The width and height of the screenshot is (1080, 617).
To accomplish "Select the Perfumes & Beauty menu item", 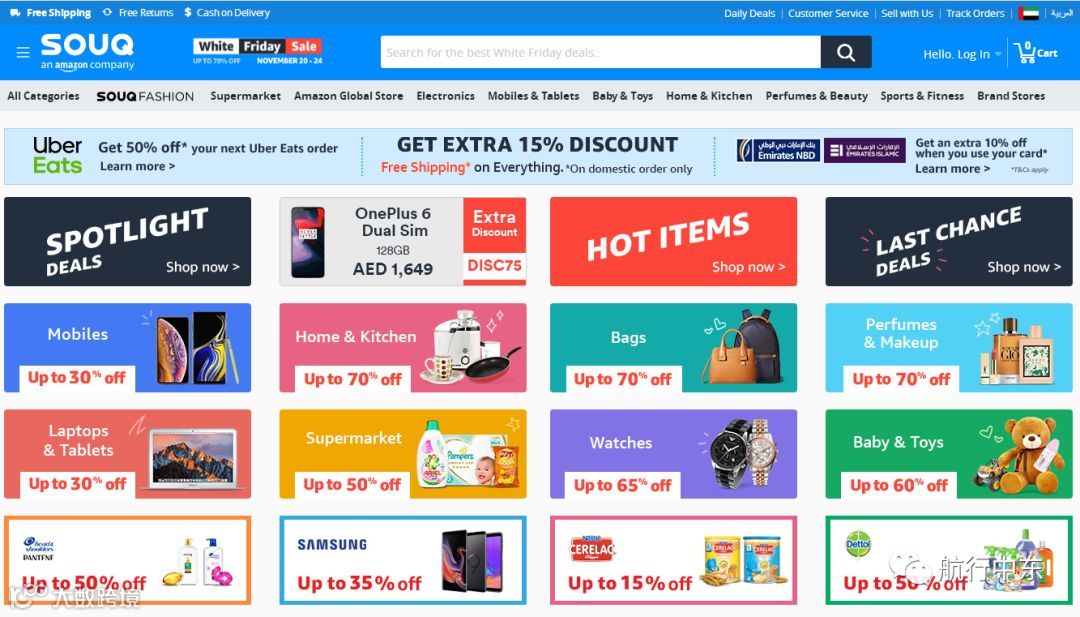I will (816, 96).
